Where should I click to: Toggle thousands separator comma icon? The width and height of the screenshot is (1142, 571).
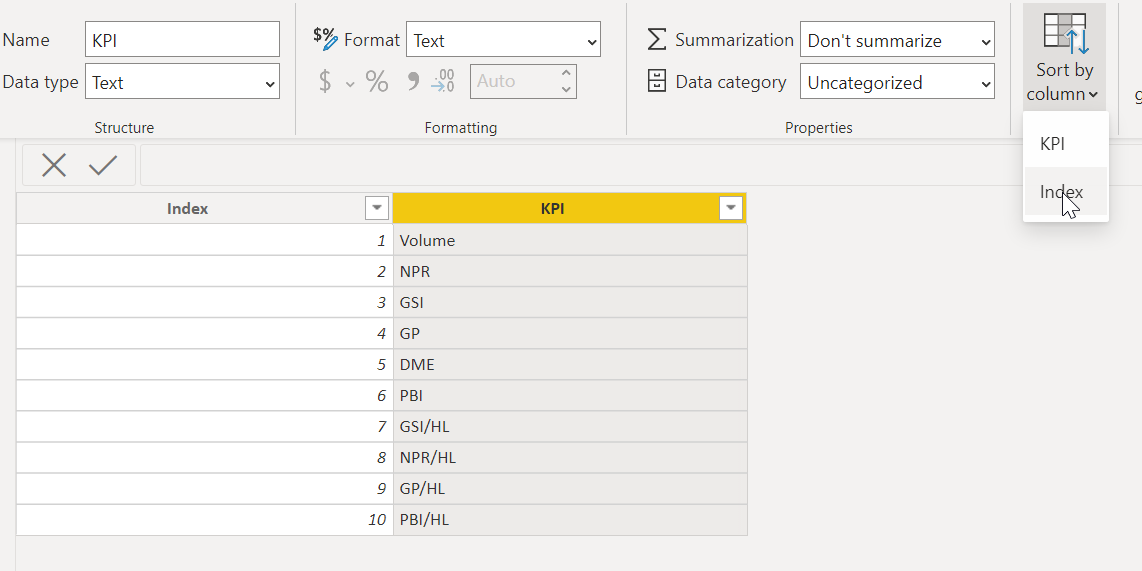click(x=413, y=81)
